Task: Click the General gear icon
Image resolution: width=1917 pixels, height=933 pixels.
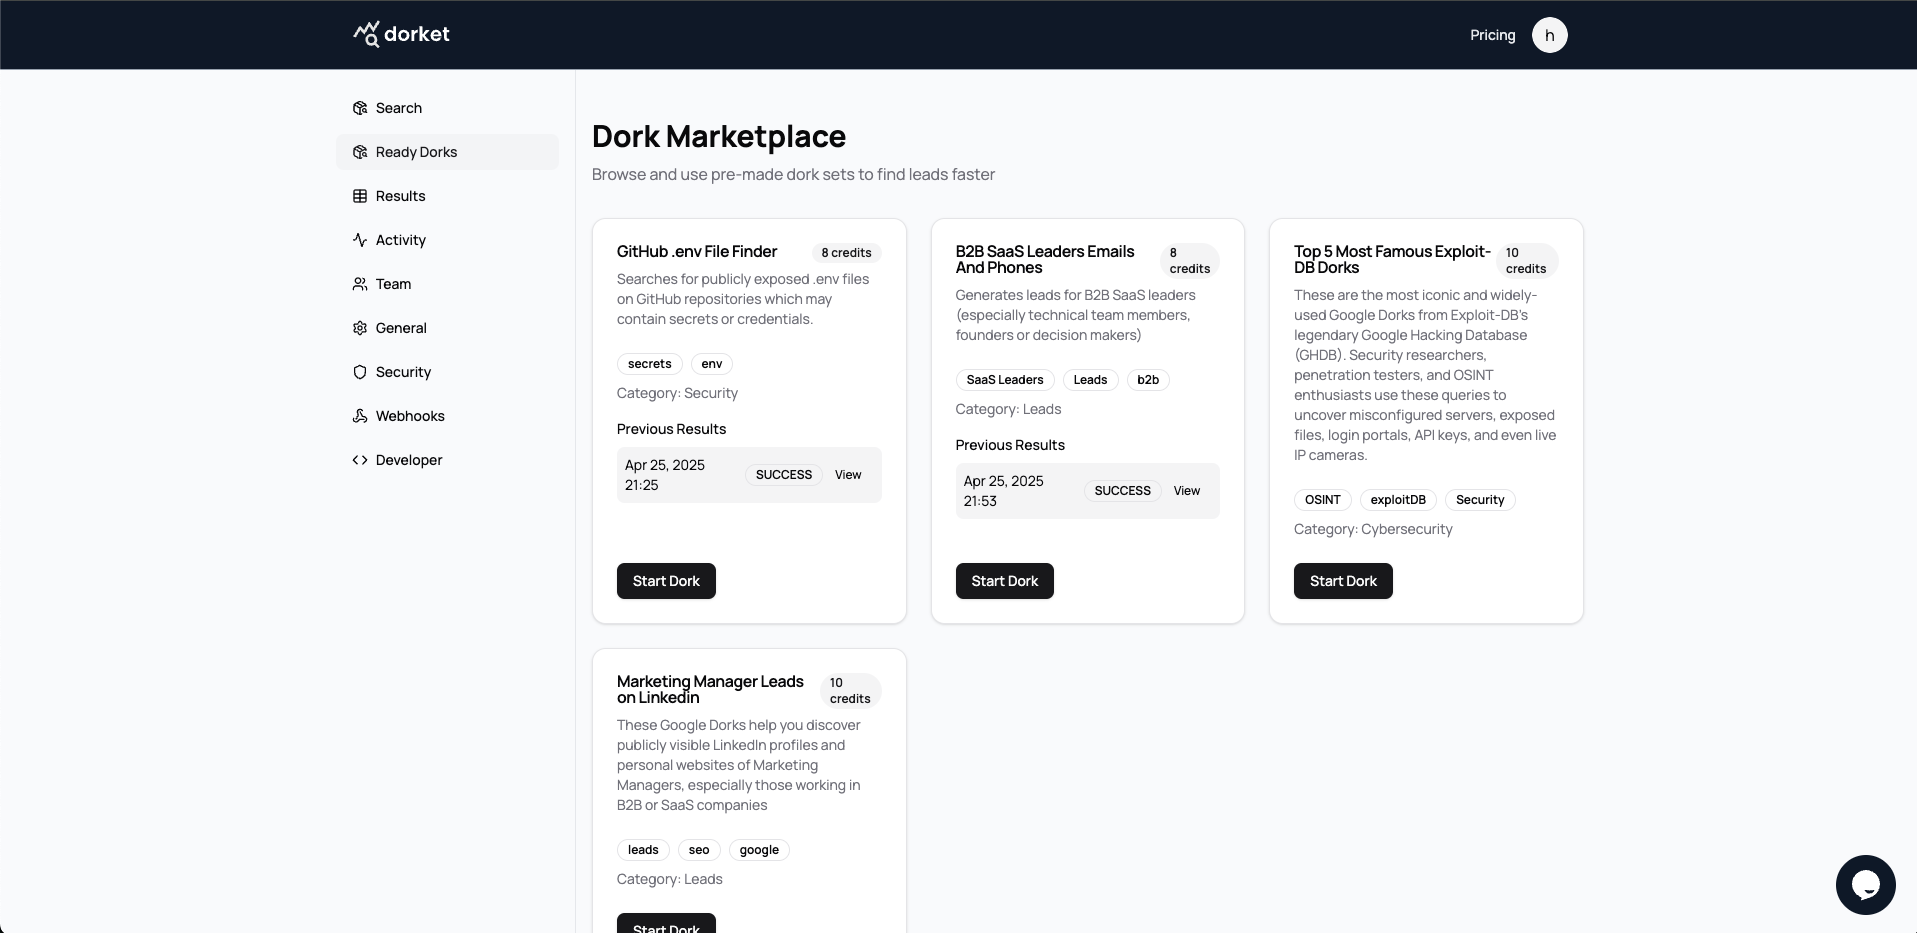Action: click(360, 328)
